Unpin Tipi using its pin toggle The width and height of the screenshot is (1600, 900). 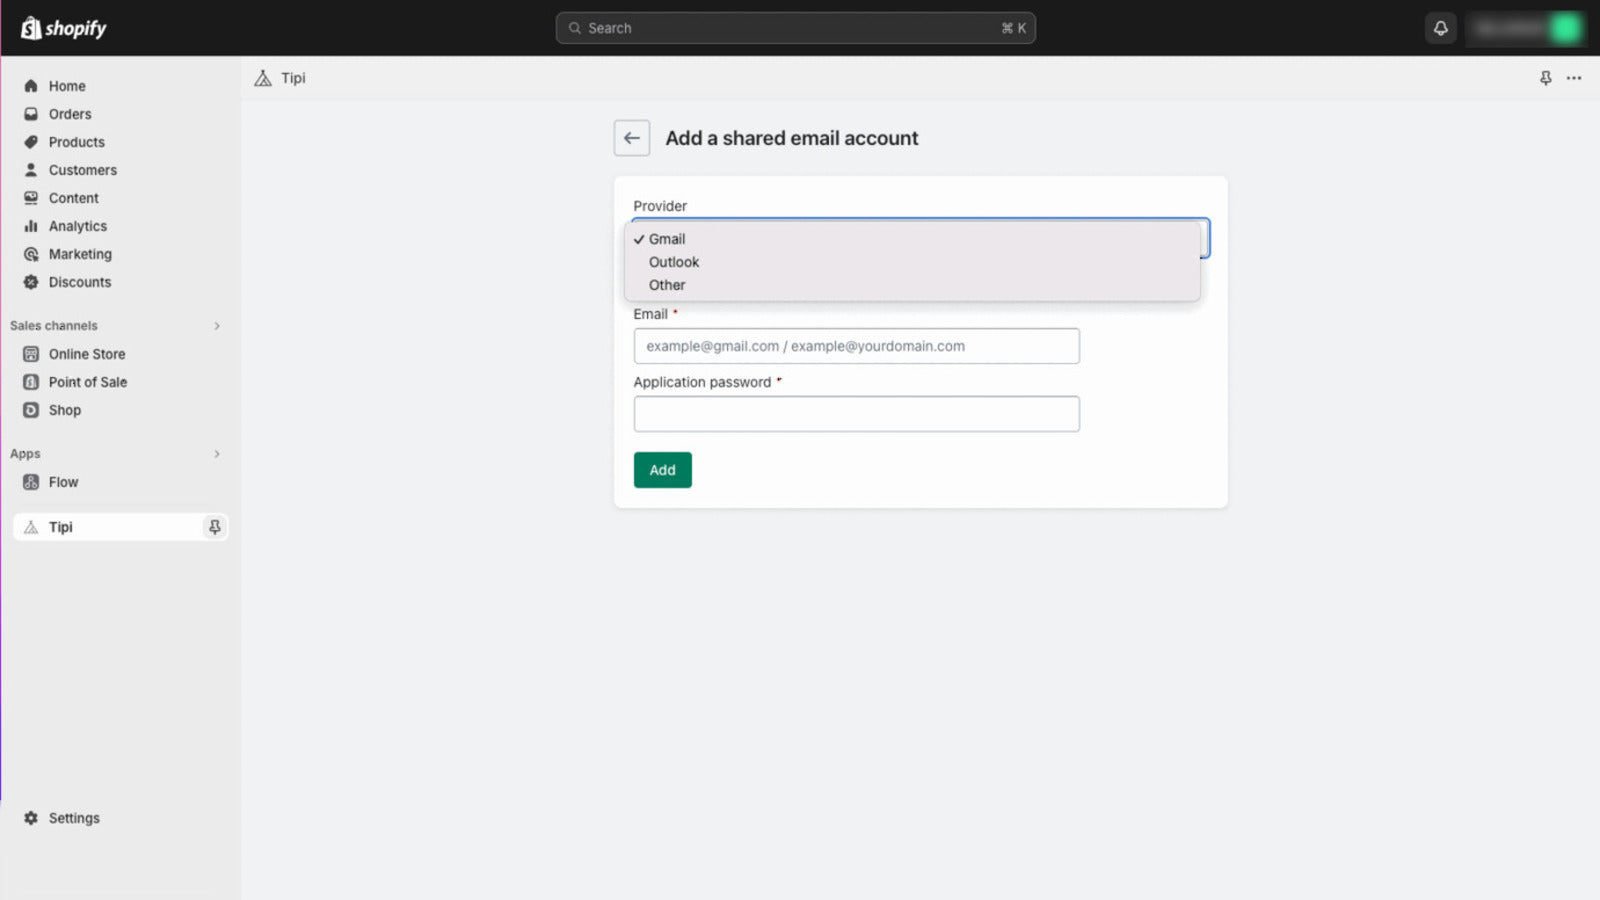click(215, 527)
